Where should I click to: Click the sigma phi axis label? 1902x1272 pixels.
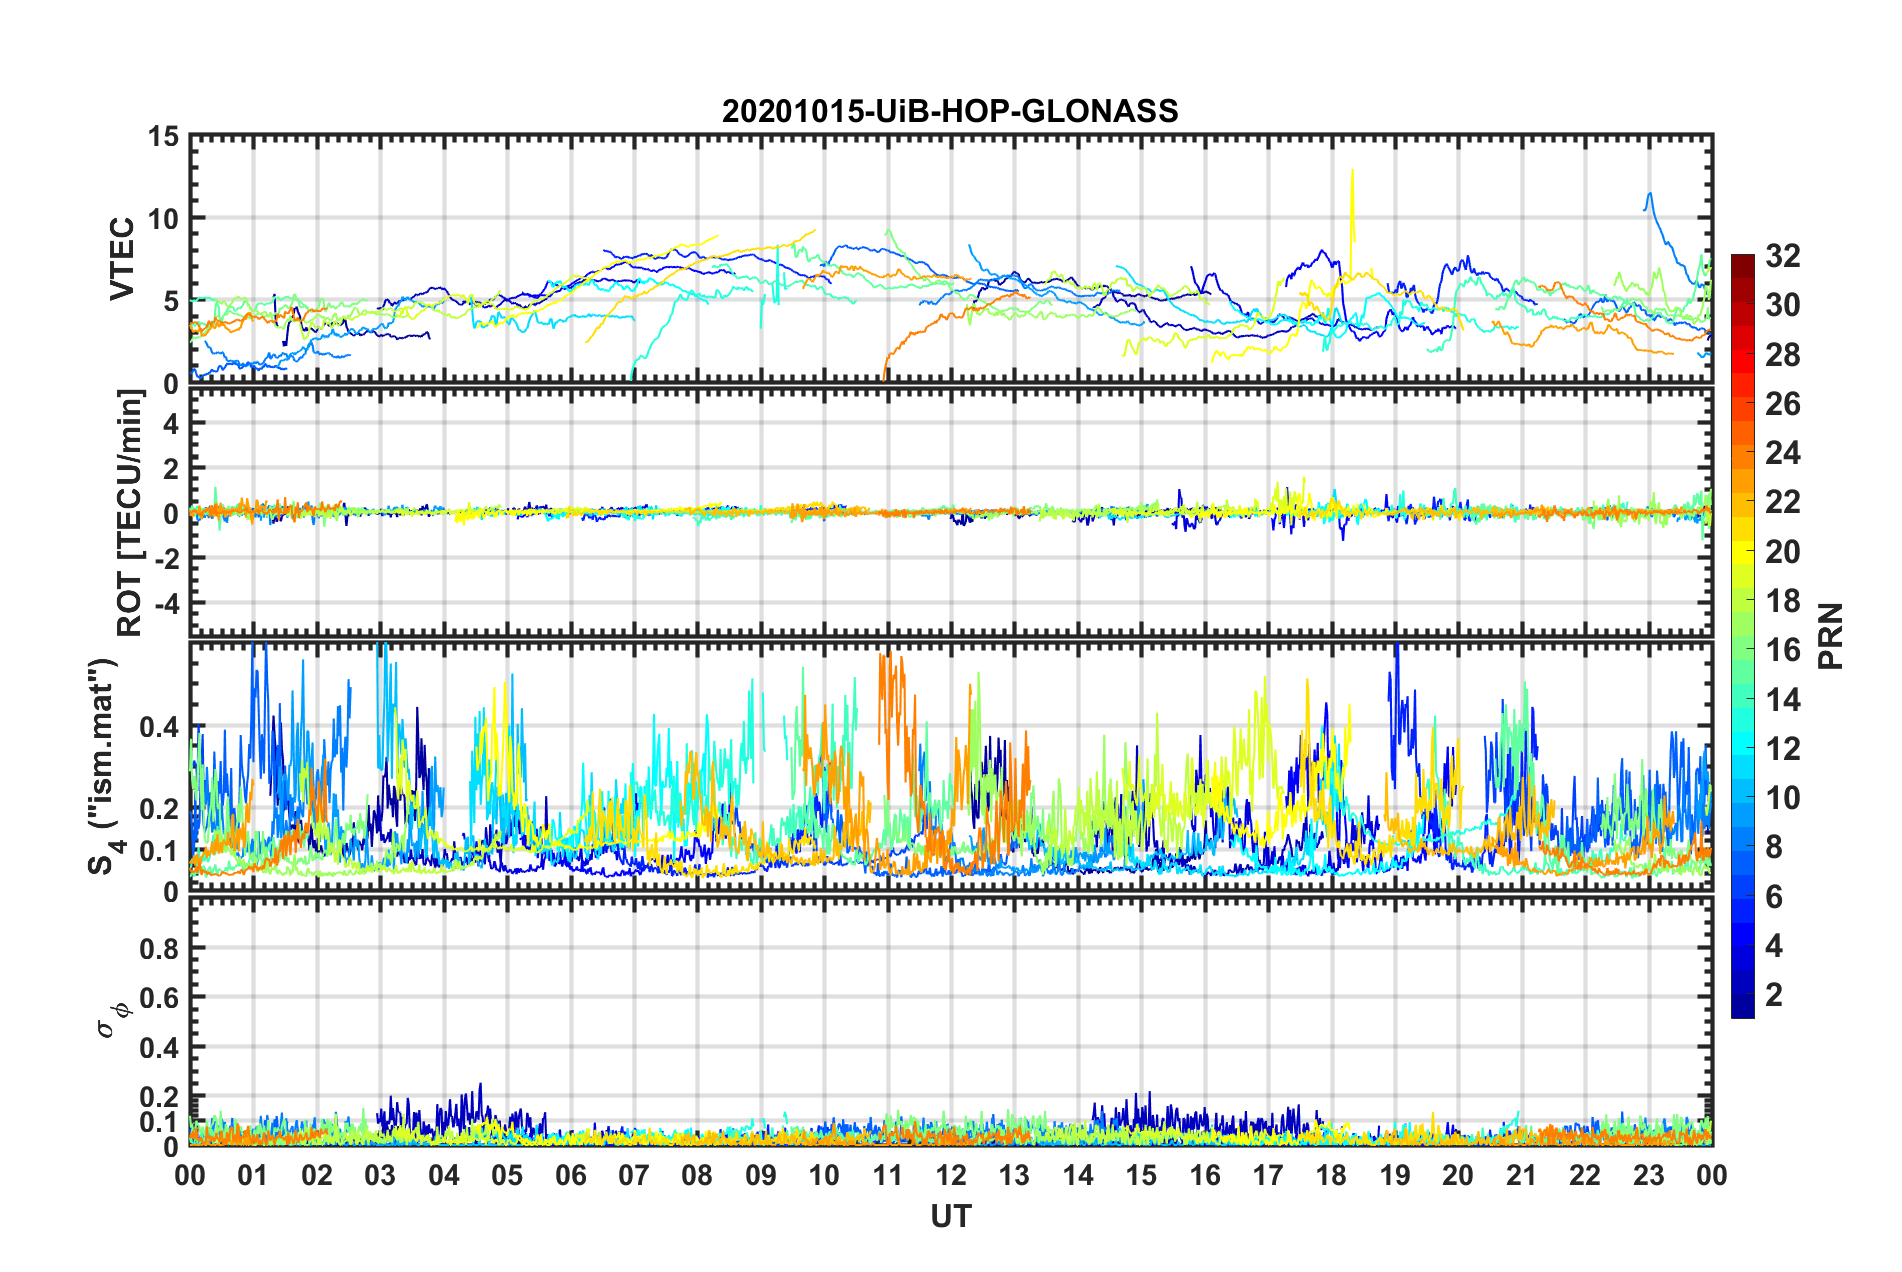(x=112, y=1022)
